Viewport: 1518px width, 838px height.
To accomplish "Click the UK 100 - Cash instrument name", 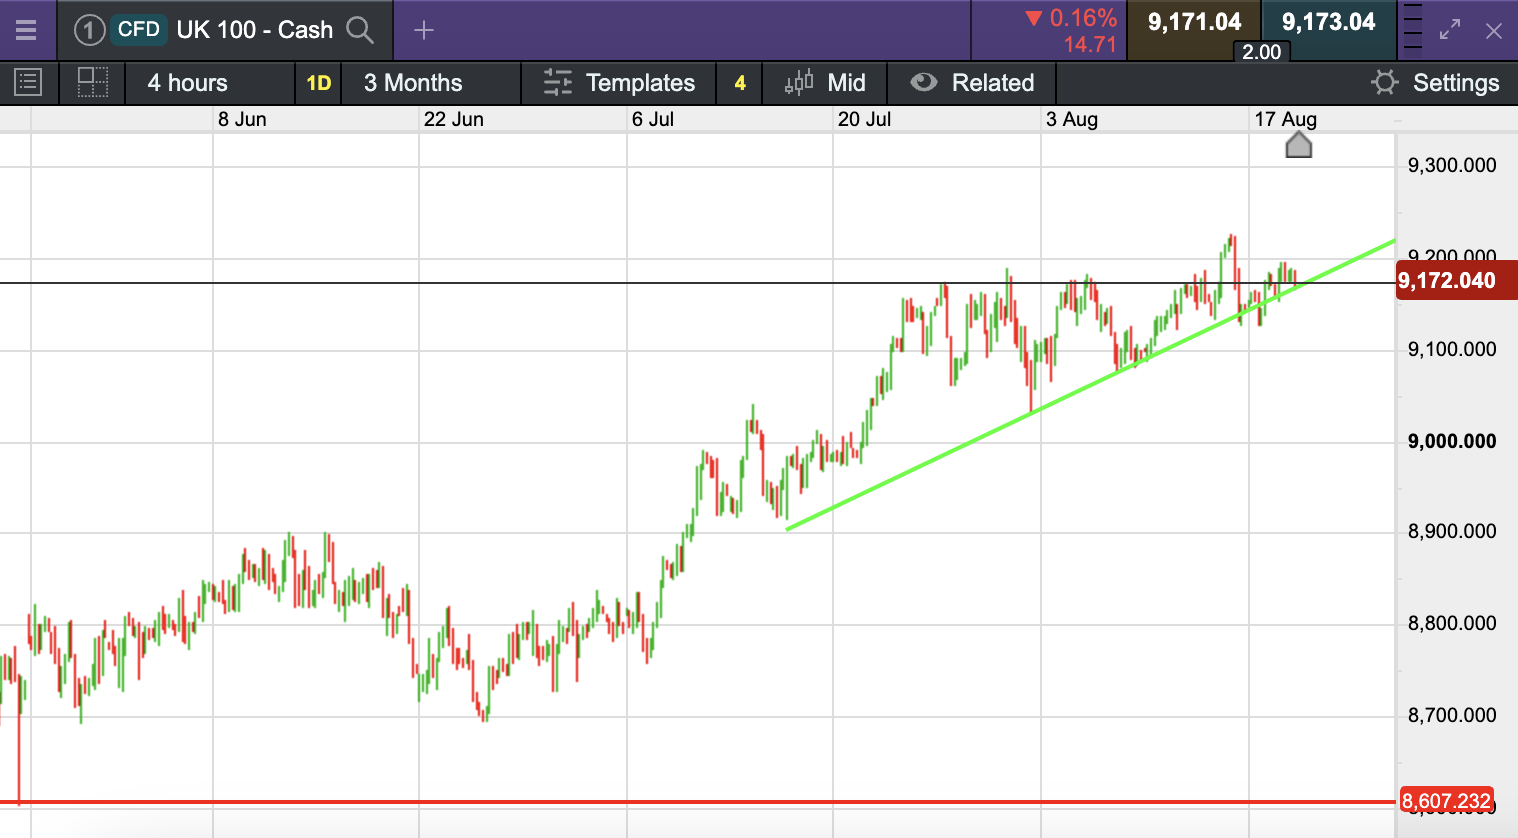I will point(255,30).
